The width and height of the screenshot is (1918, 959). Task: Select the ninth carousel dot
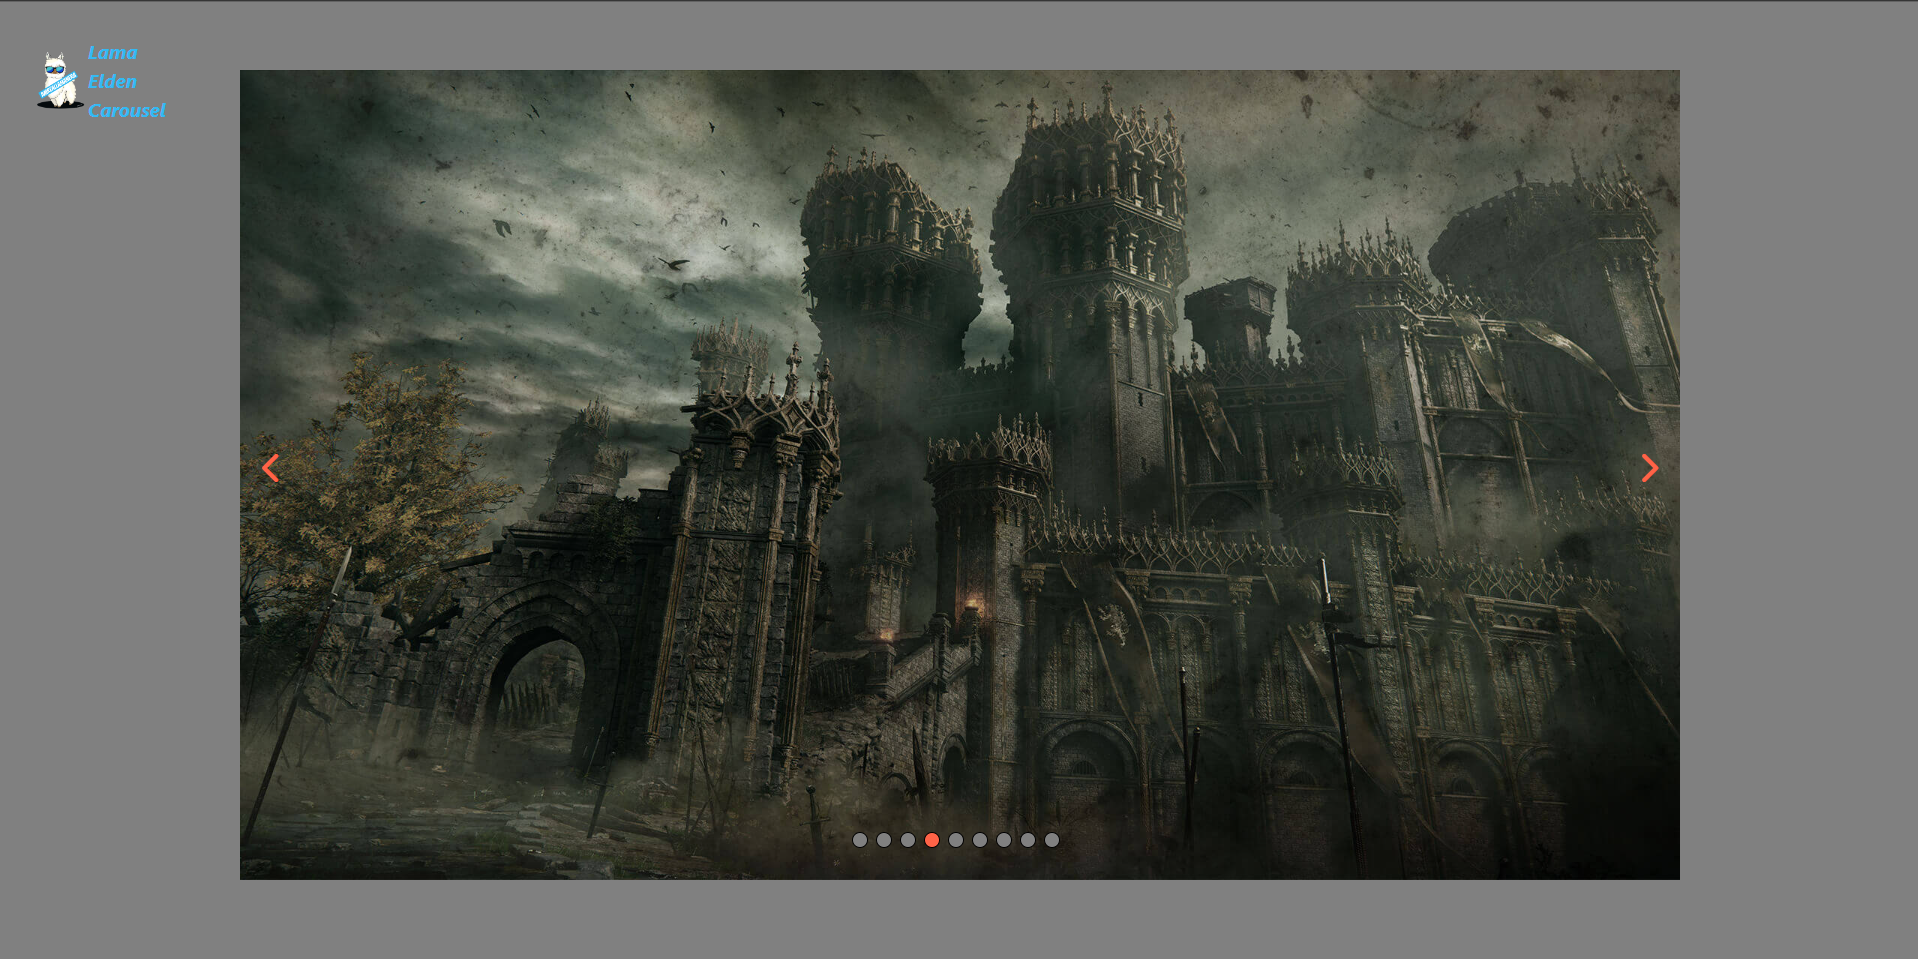point(1052,840)
